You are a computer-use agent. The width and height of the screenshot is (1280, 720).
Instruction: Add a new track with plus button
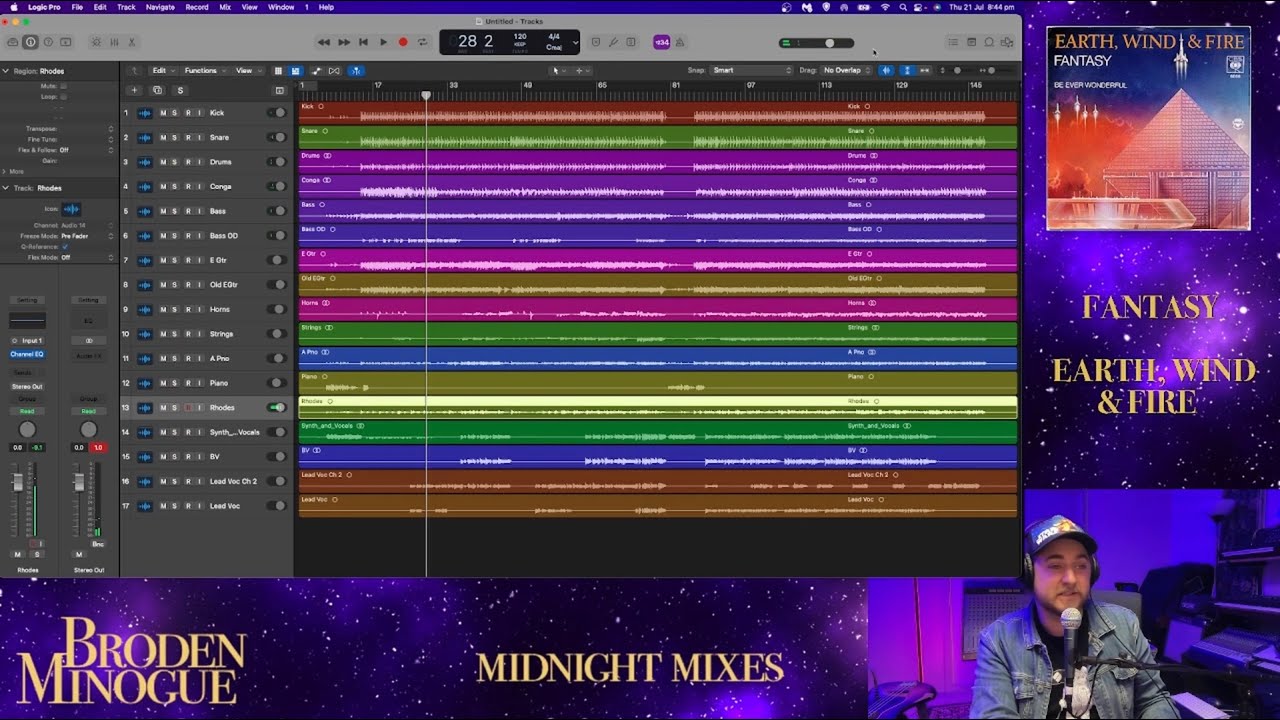[135, 90]
